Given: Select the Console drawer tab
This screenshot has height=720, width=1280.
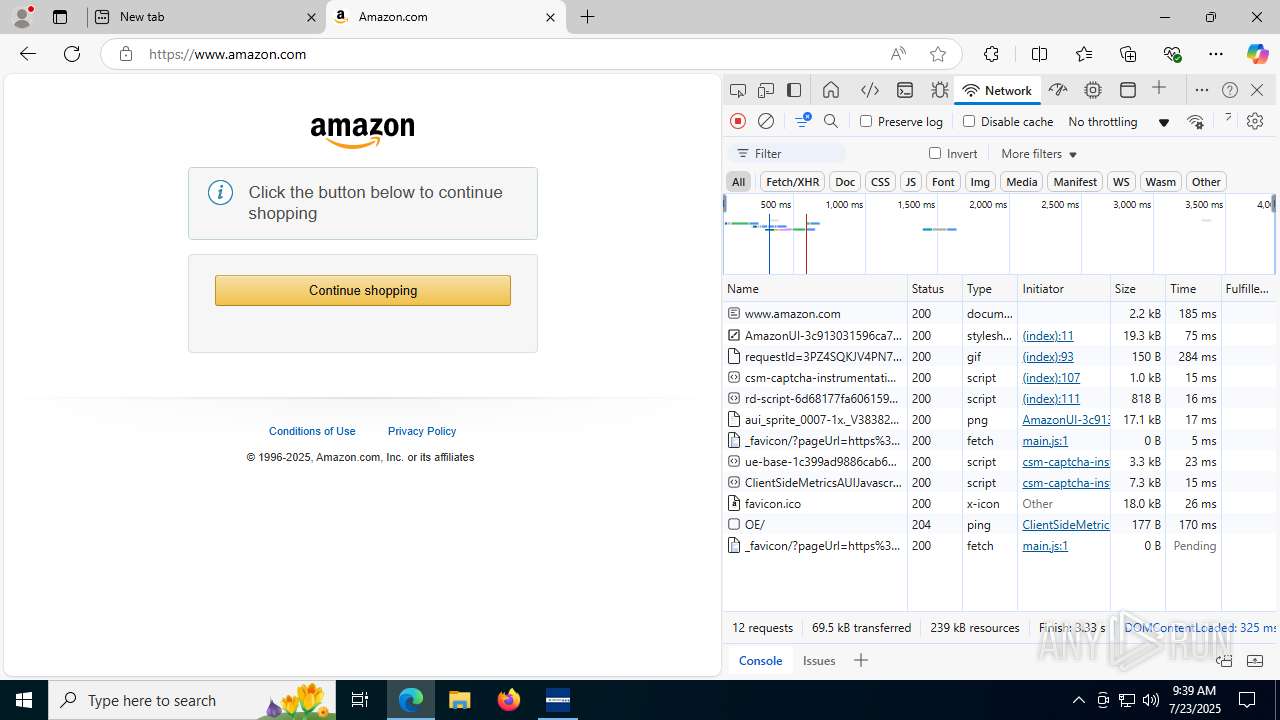Looking at the screenshot, I should 760,660.
